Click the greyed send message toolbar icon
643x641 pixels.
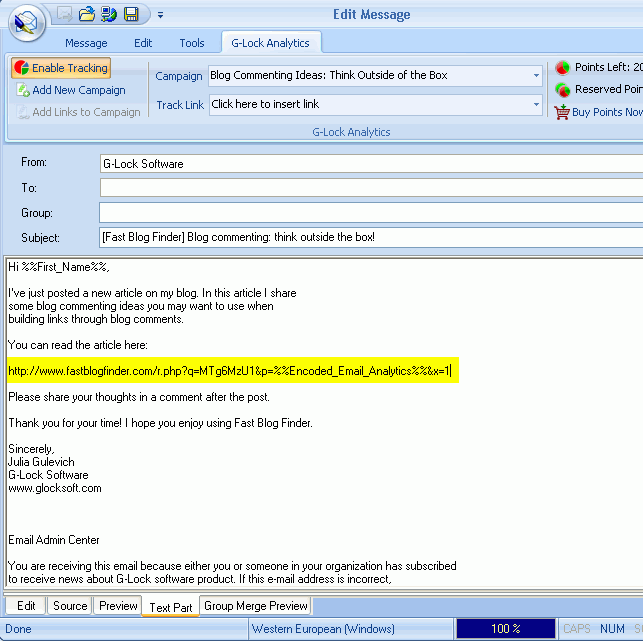pyautogui.click(x=65, y=14)
